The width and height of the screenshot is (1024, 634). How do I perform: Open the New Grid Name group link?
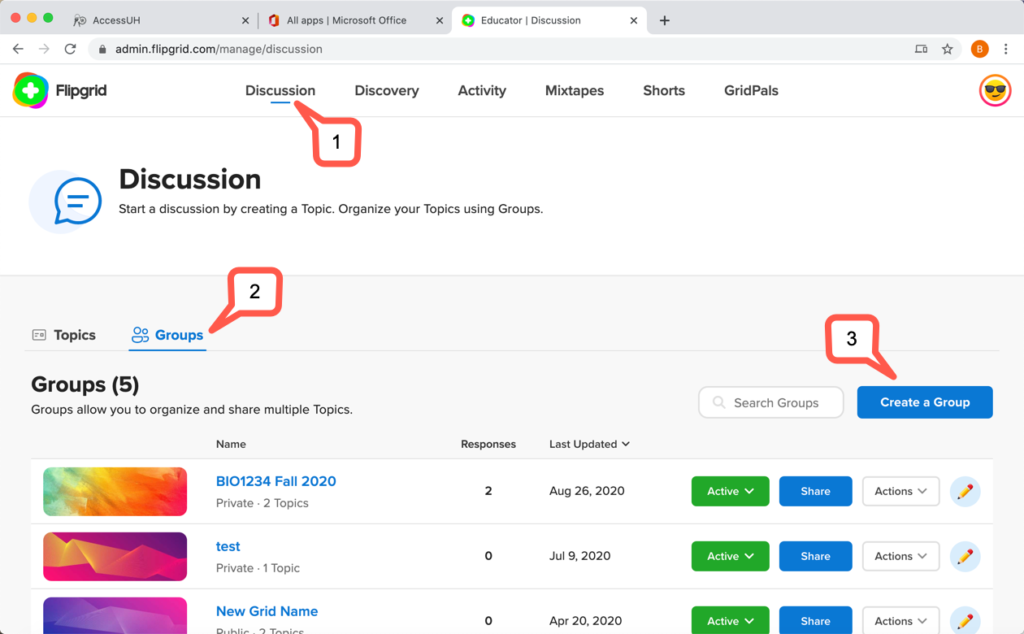pos(266,611)
